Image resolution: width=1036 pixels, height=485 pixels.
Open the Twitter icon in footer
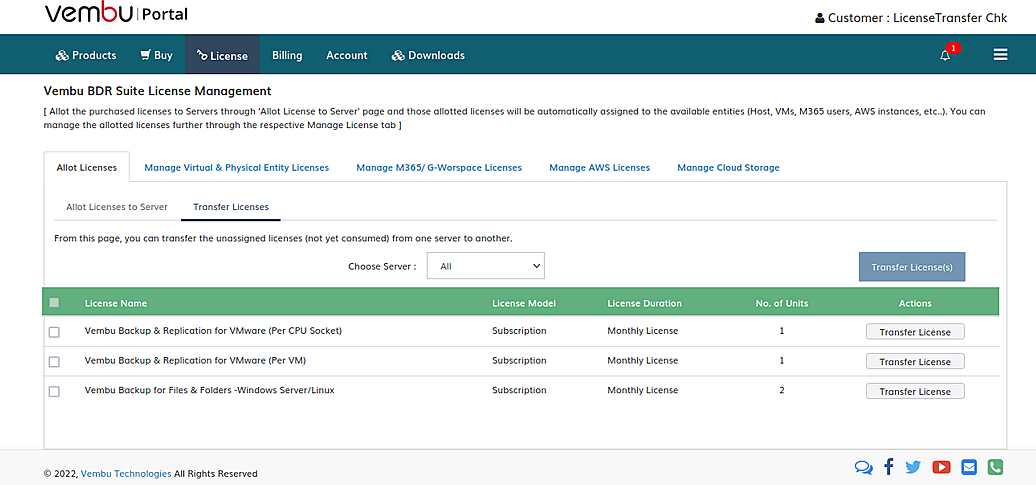(x=913, y=467)
